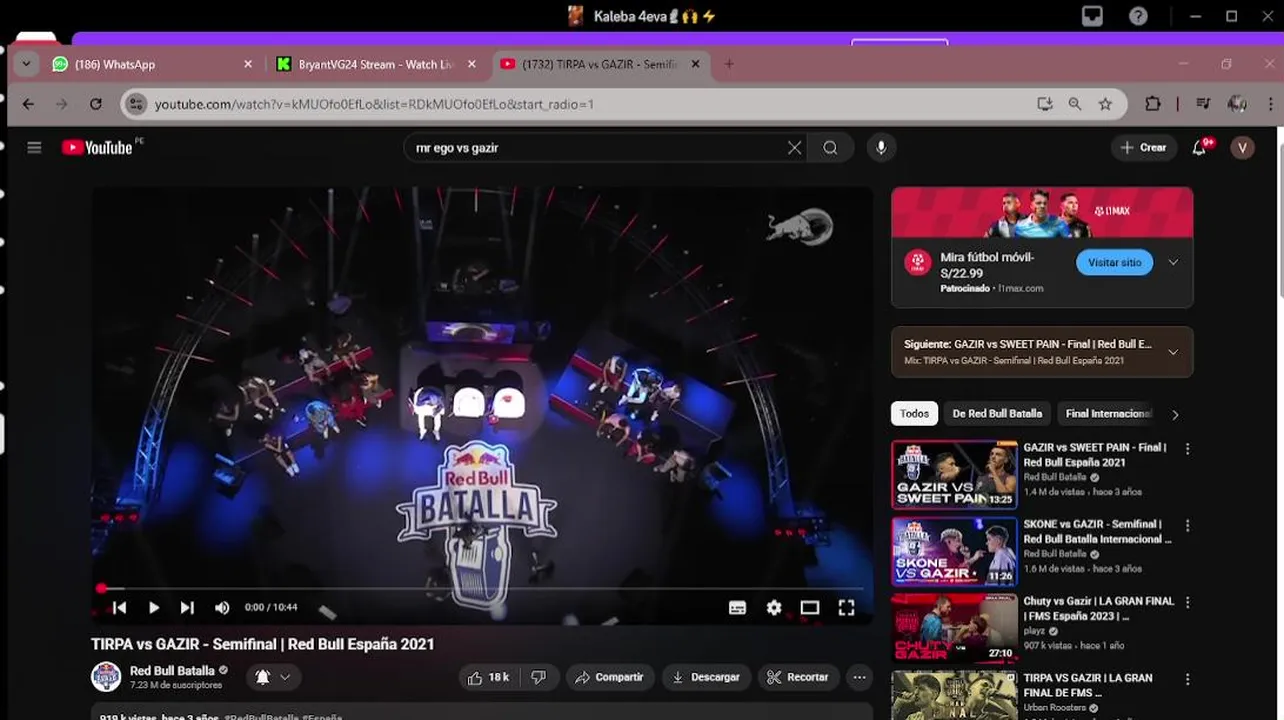Open the media control icon in toolbar
The width and height of the screenshot is (1284, 720).
(1203, 104)
